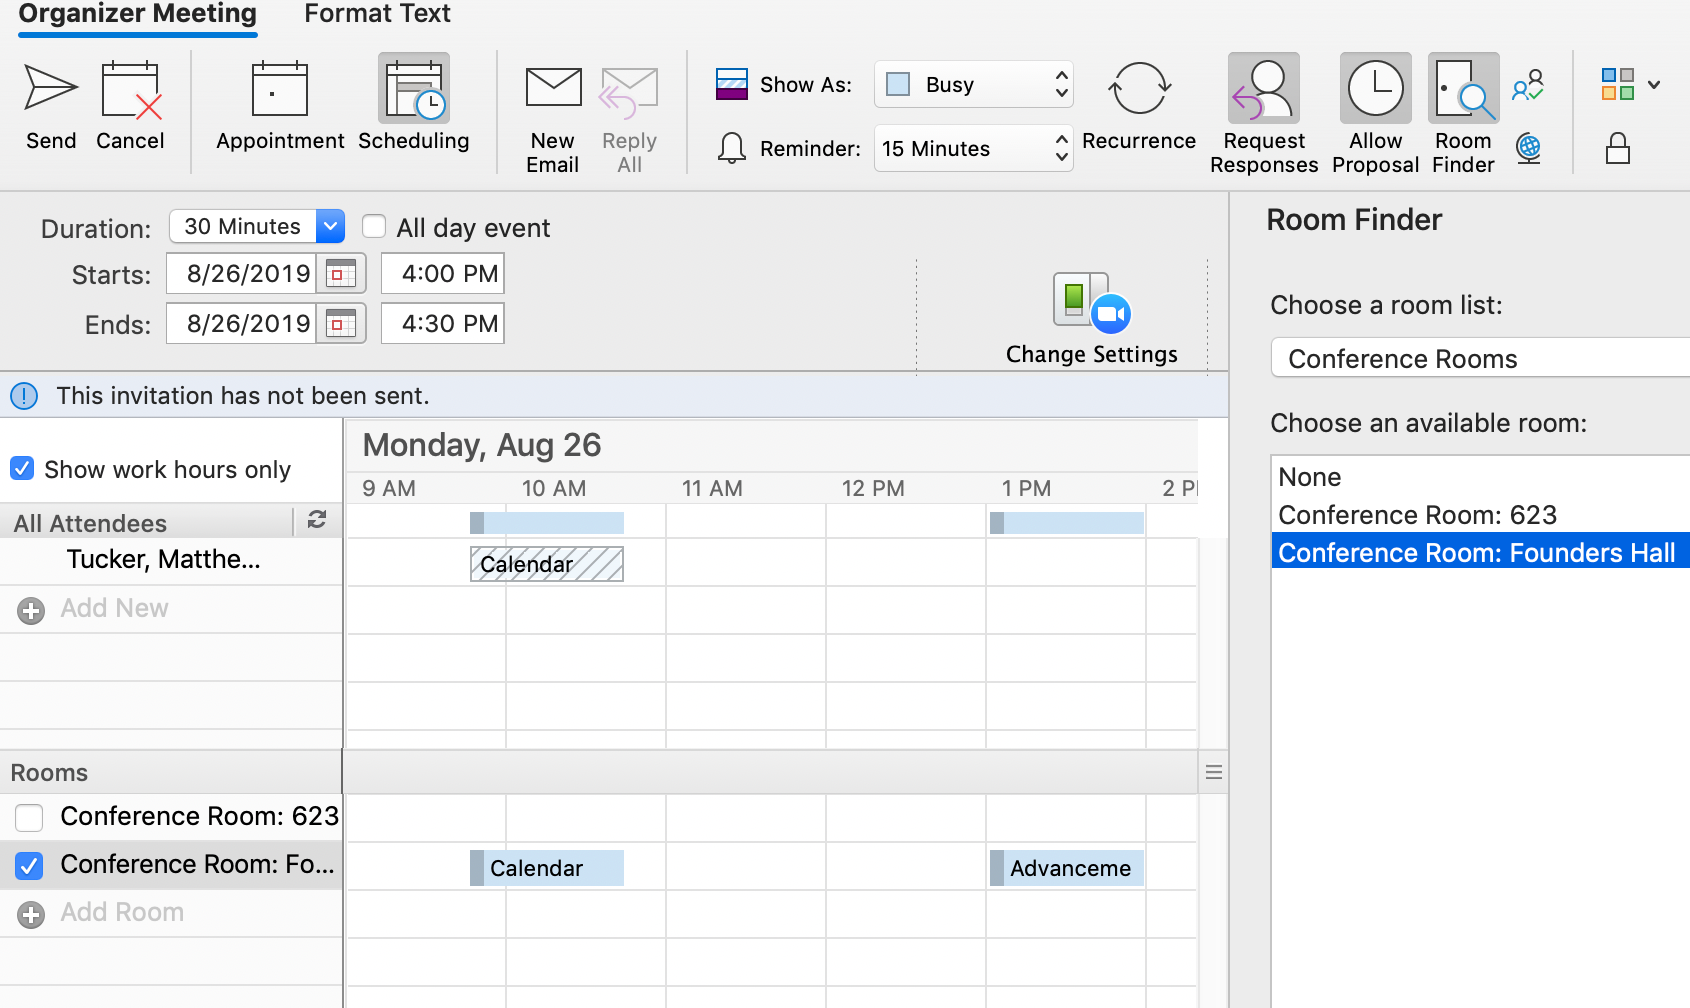Toggle the Room Finder pane
1690x1008 pixels.
[1463, 115]
